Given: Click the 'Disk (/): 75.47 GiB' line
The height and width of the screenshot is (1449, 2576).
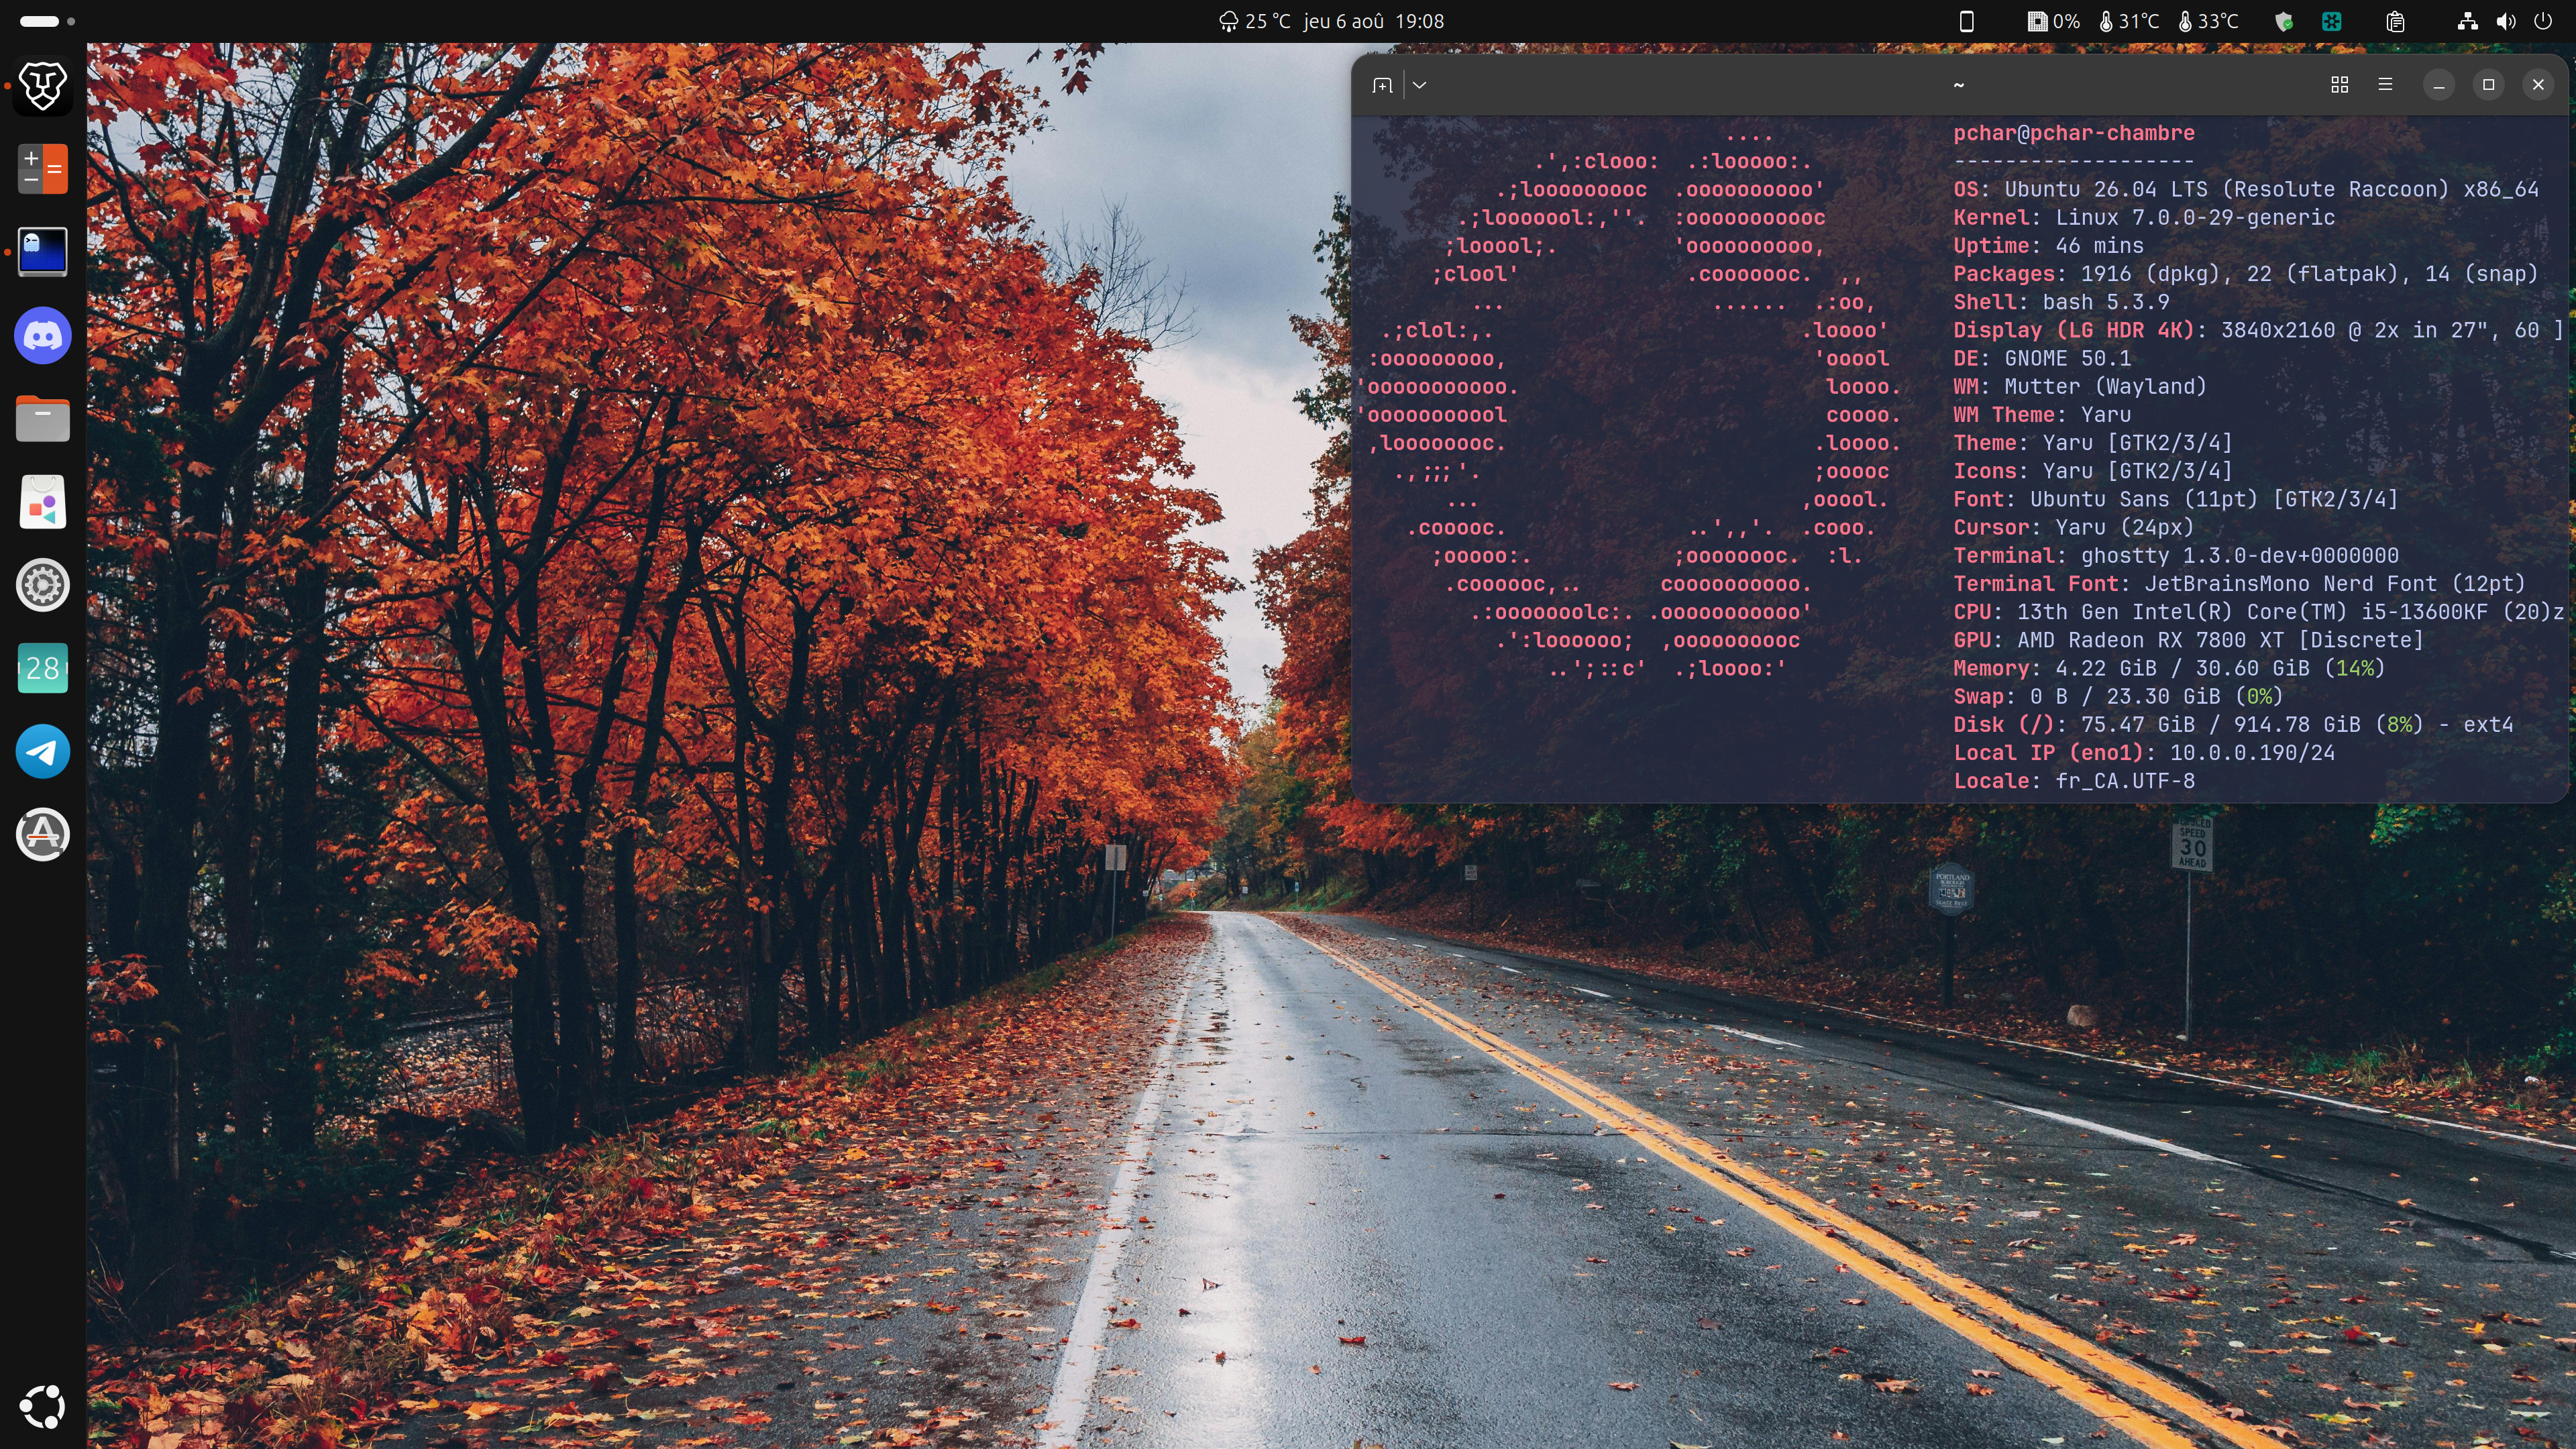Looking at the screenshot, I should [2234, 724].
